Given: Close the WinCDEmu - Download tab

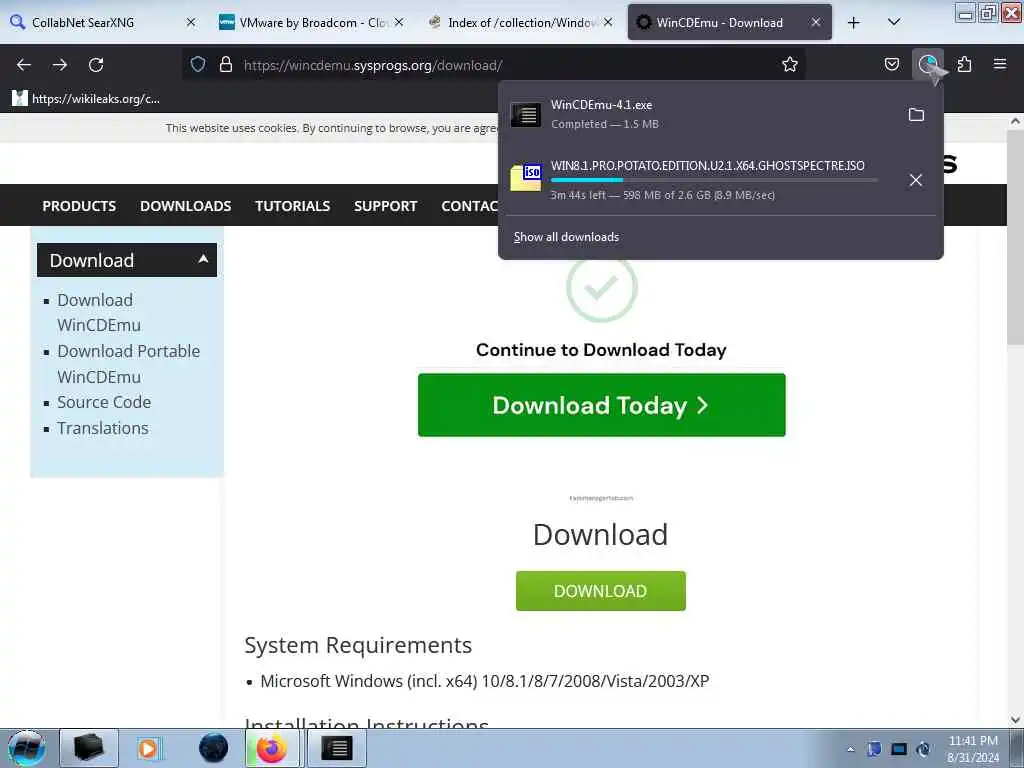Looking at the screenshot, I should pyautogui.click(x=816, y=22).
